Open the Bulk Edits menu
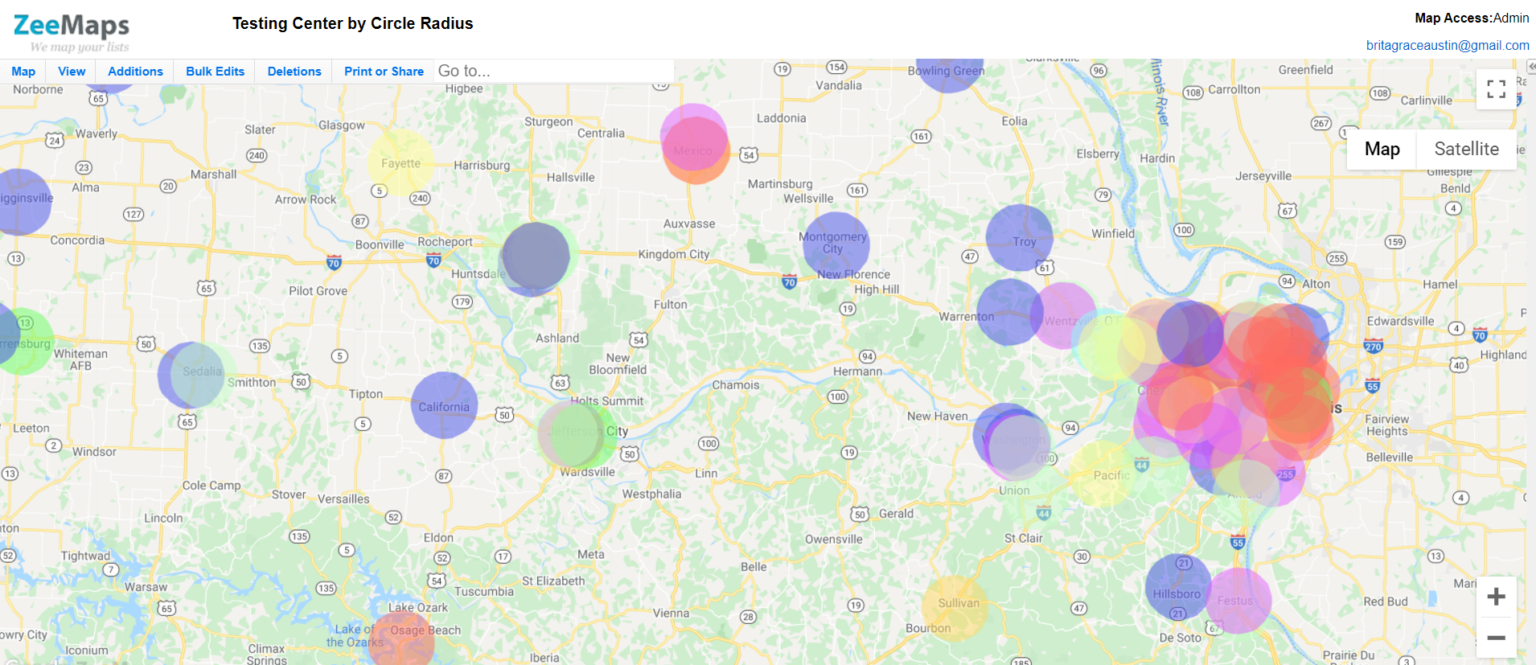The image size is (1536, 665). [214, 71]
